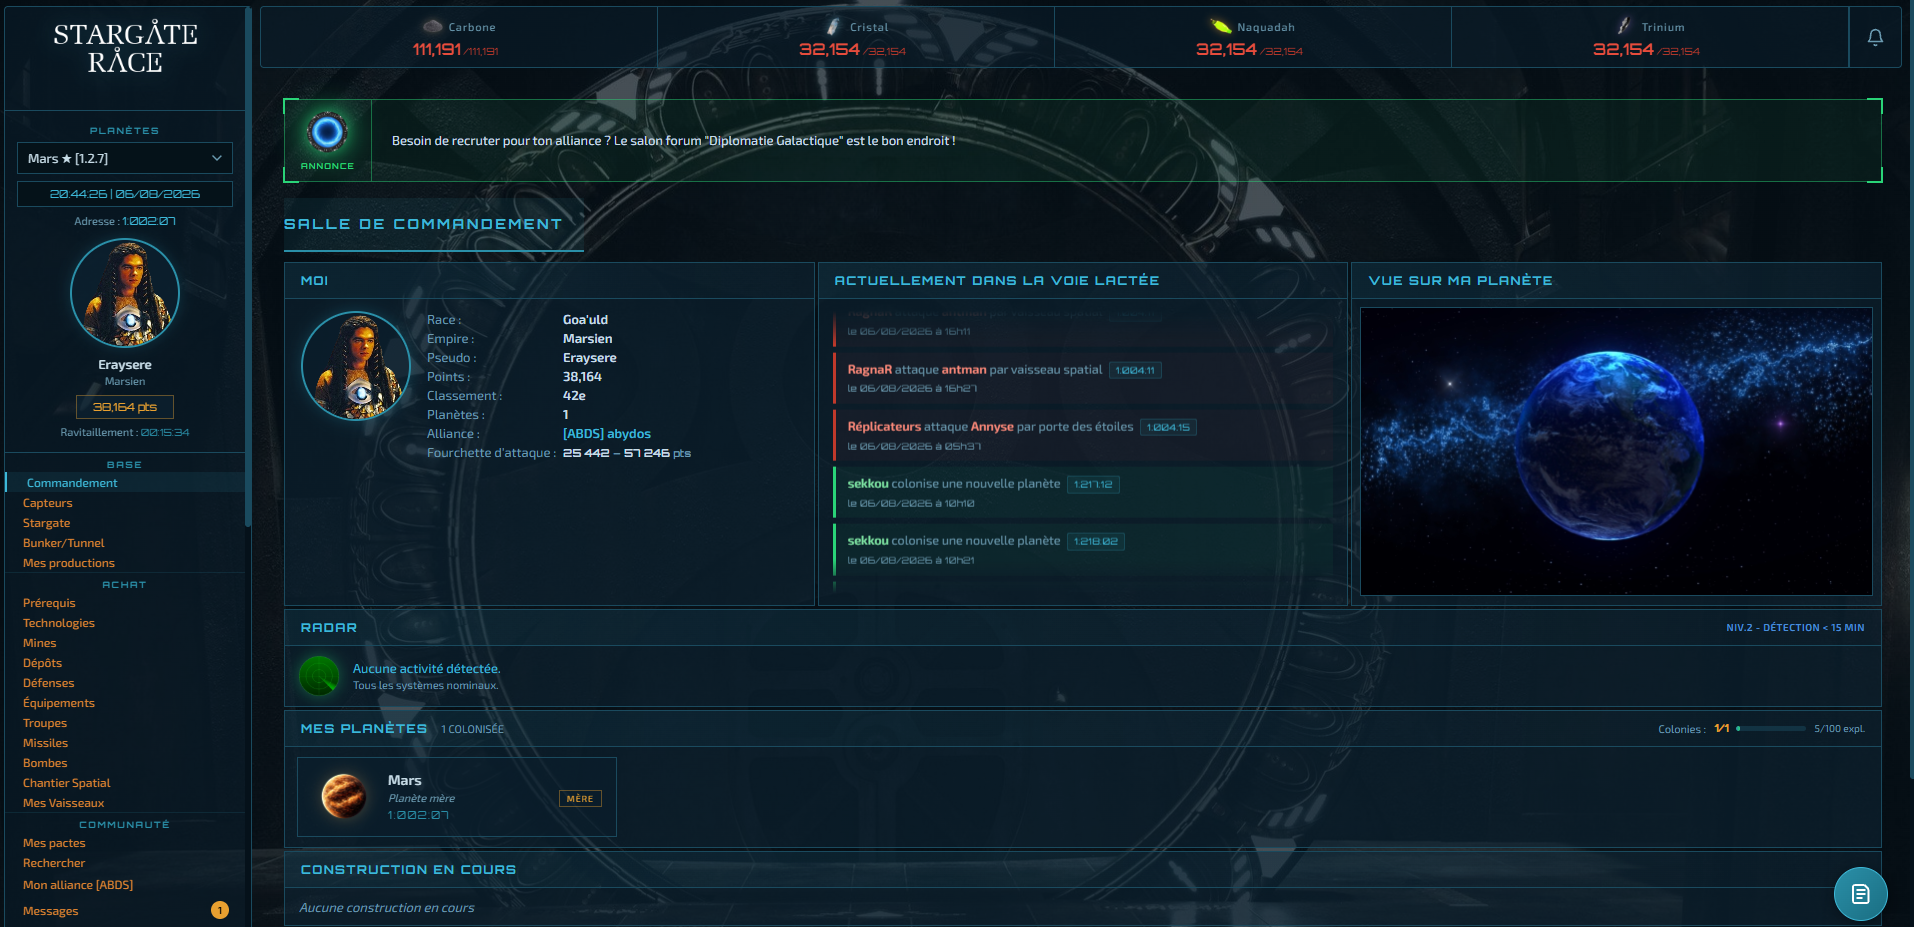This screenshot has height=927, width=1914.
Task: Open coordinates 1.218.02 tag
Action: coord(1096,541)
